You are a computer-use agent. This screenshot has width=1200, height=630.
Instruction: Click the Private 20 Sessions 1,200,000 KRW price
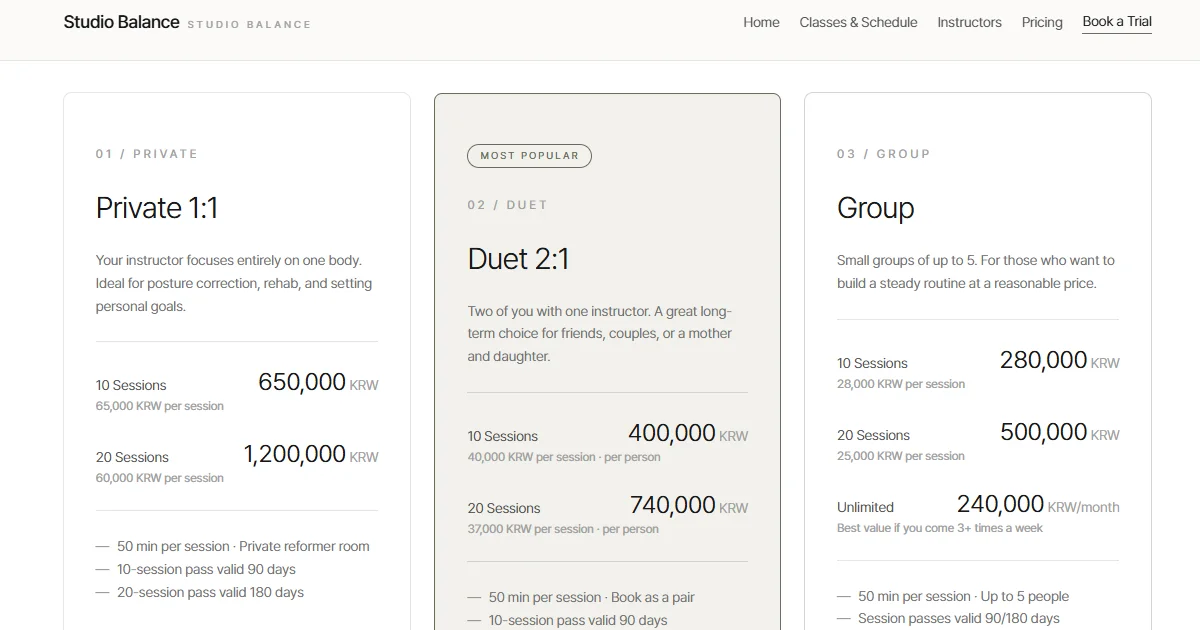311,455
